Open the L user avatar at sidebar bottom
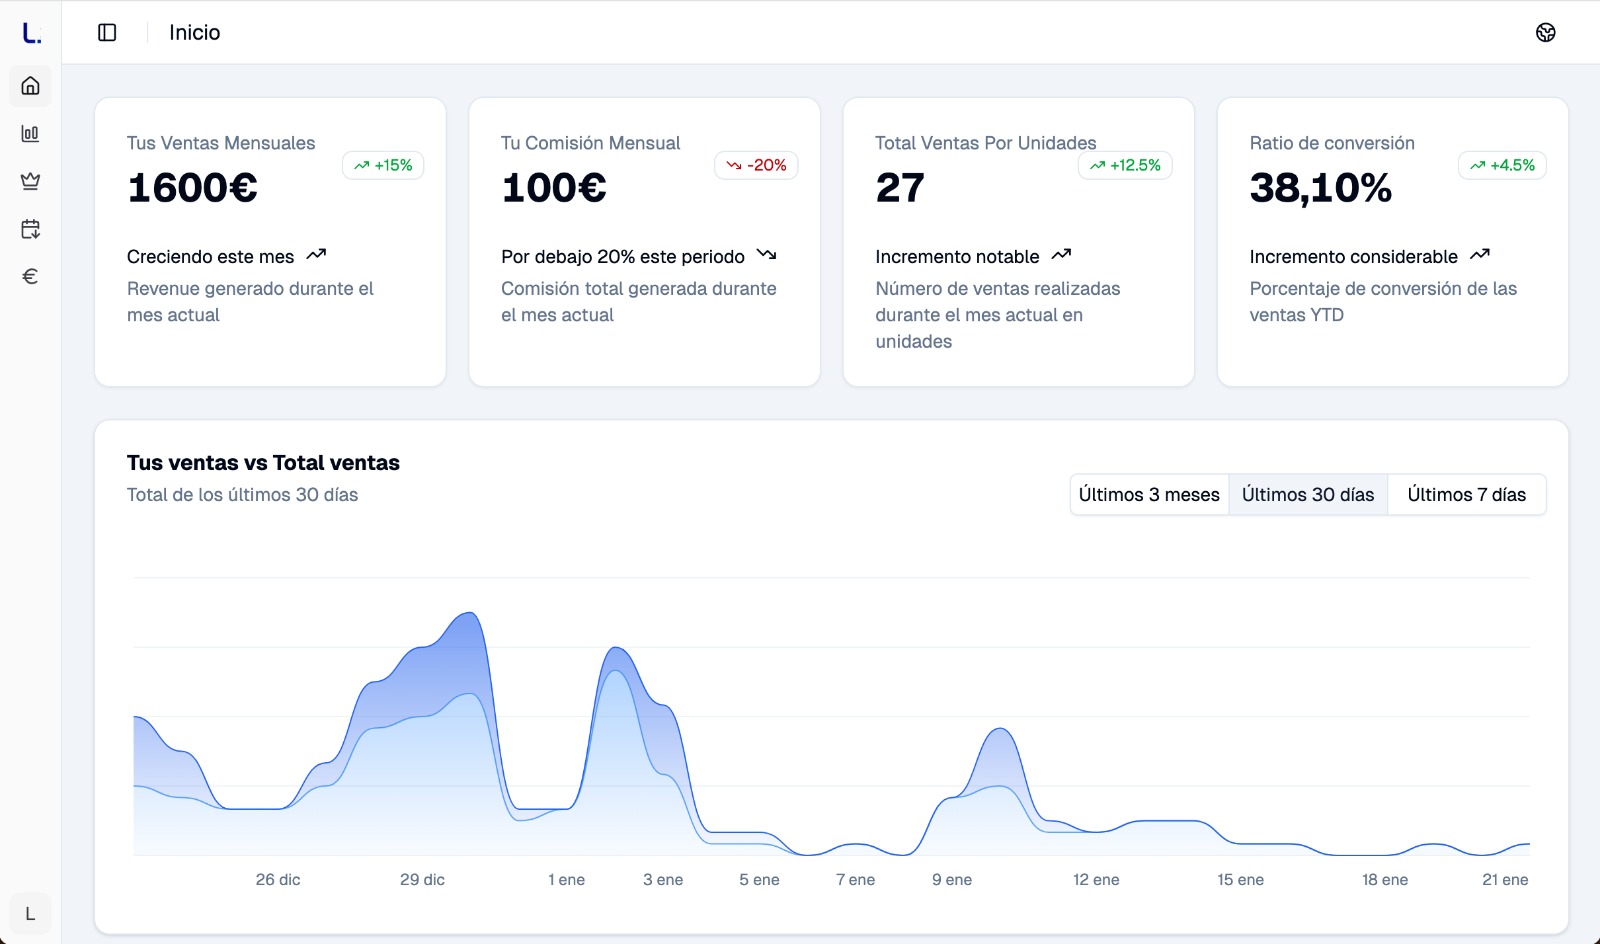1600x944 pixels. tap(30, 914)
